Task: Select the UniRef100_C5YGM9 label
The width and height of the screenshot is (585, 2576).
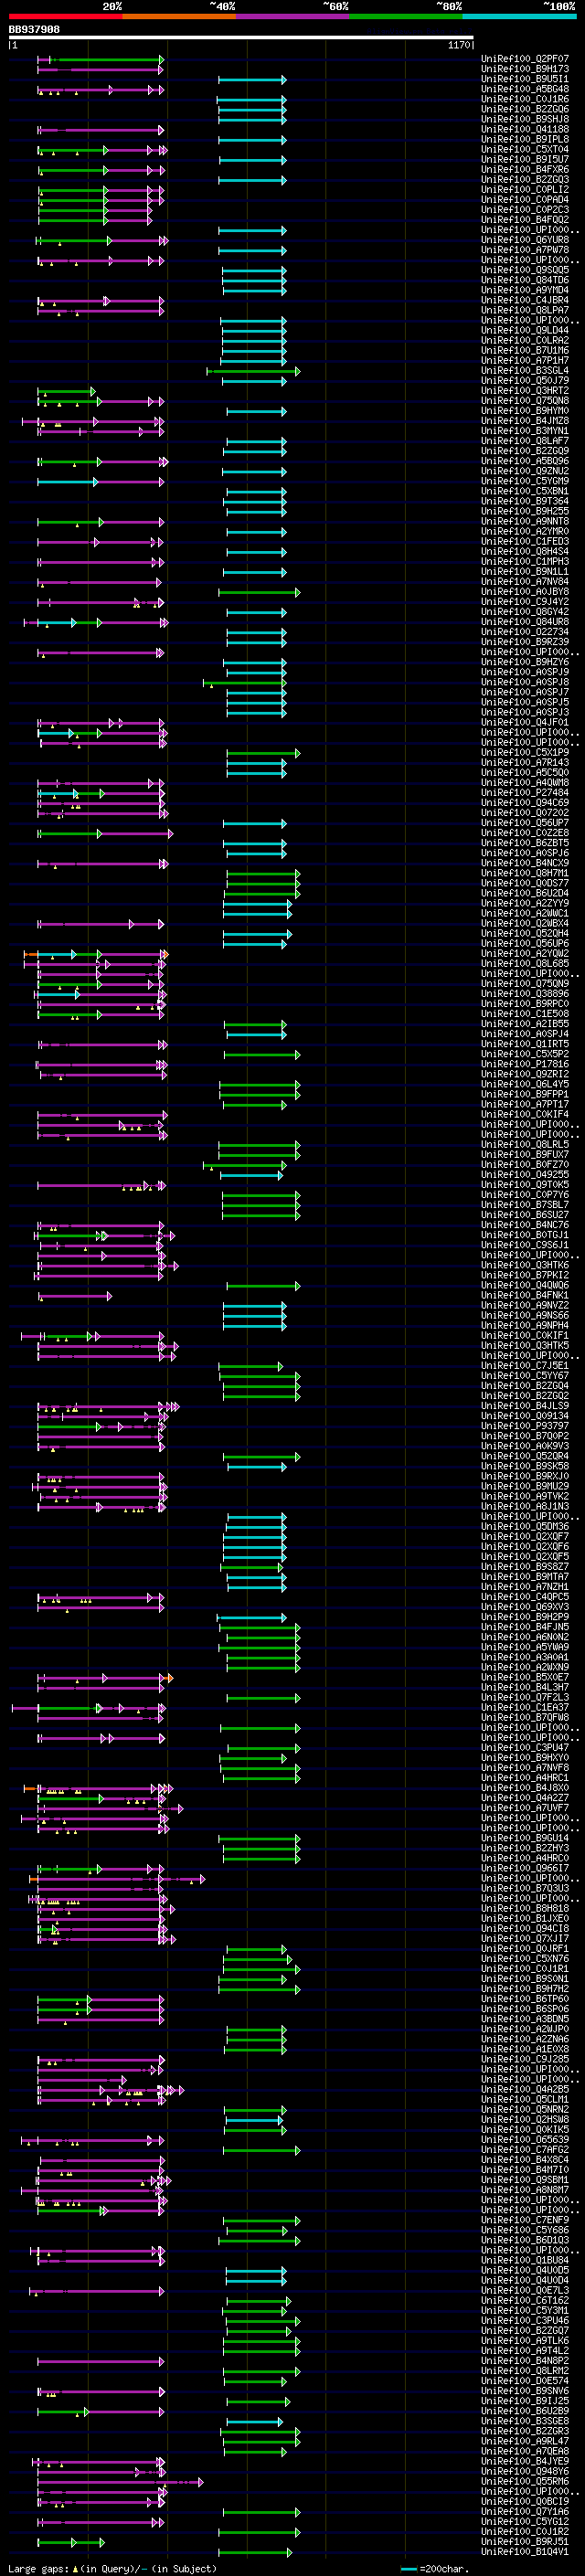Action: coord(525,481)
